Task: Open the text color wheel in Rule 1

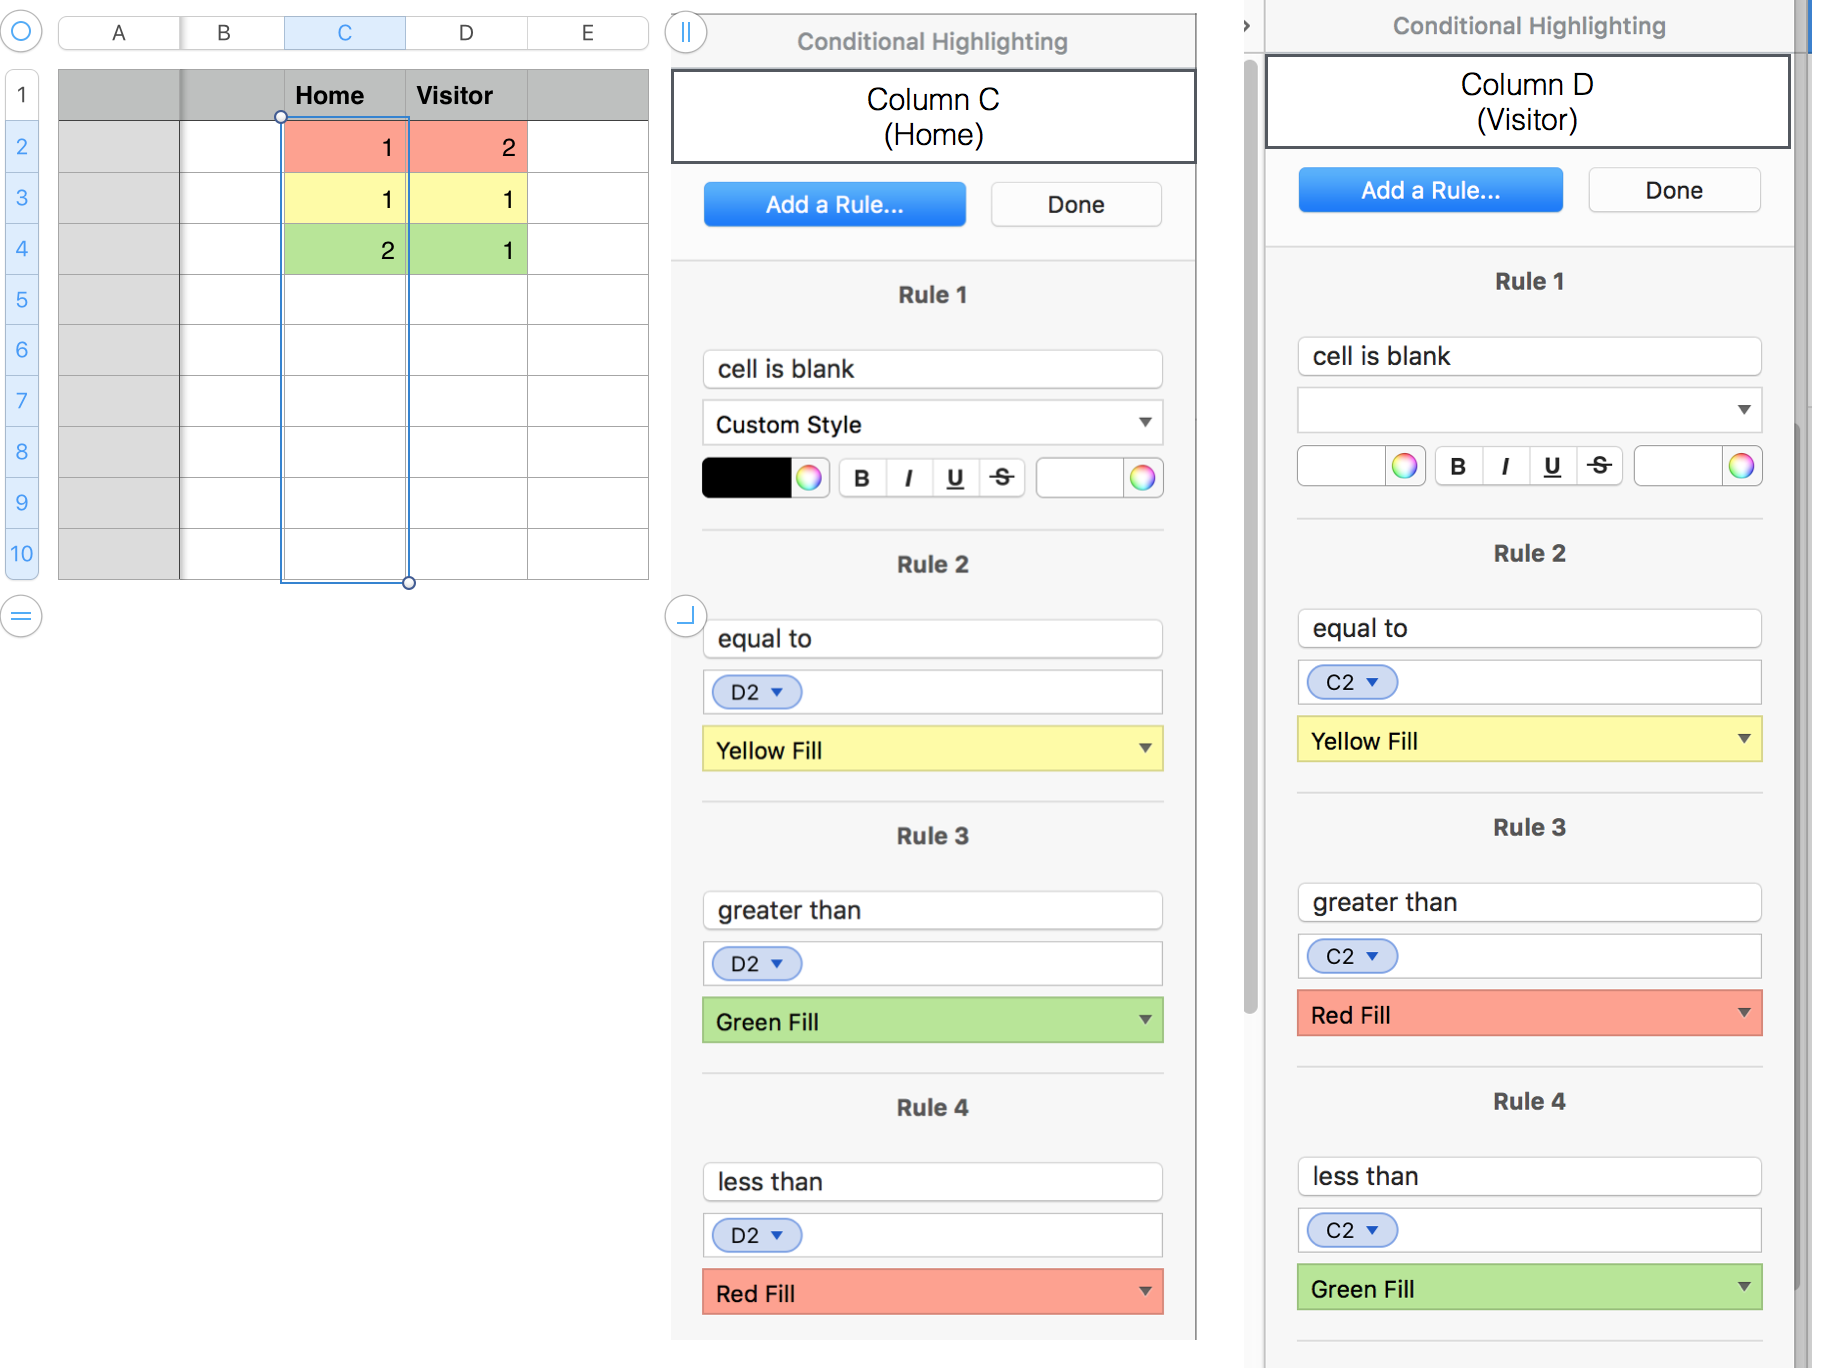Action: [x=810, y=478]
